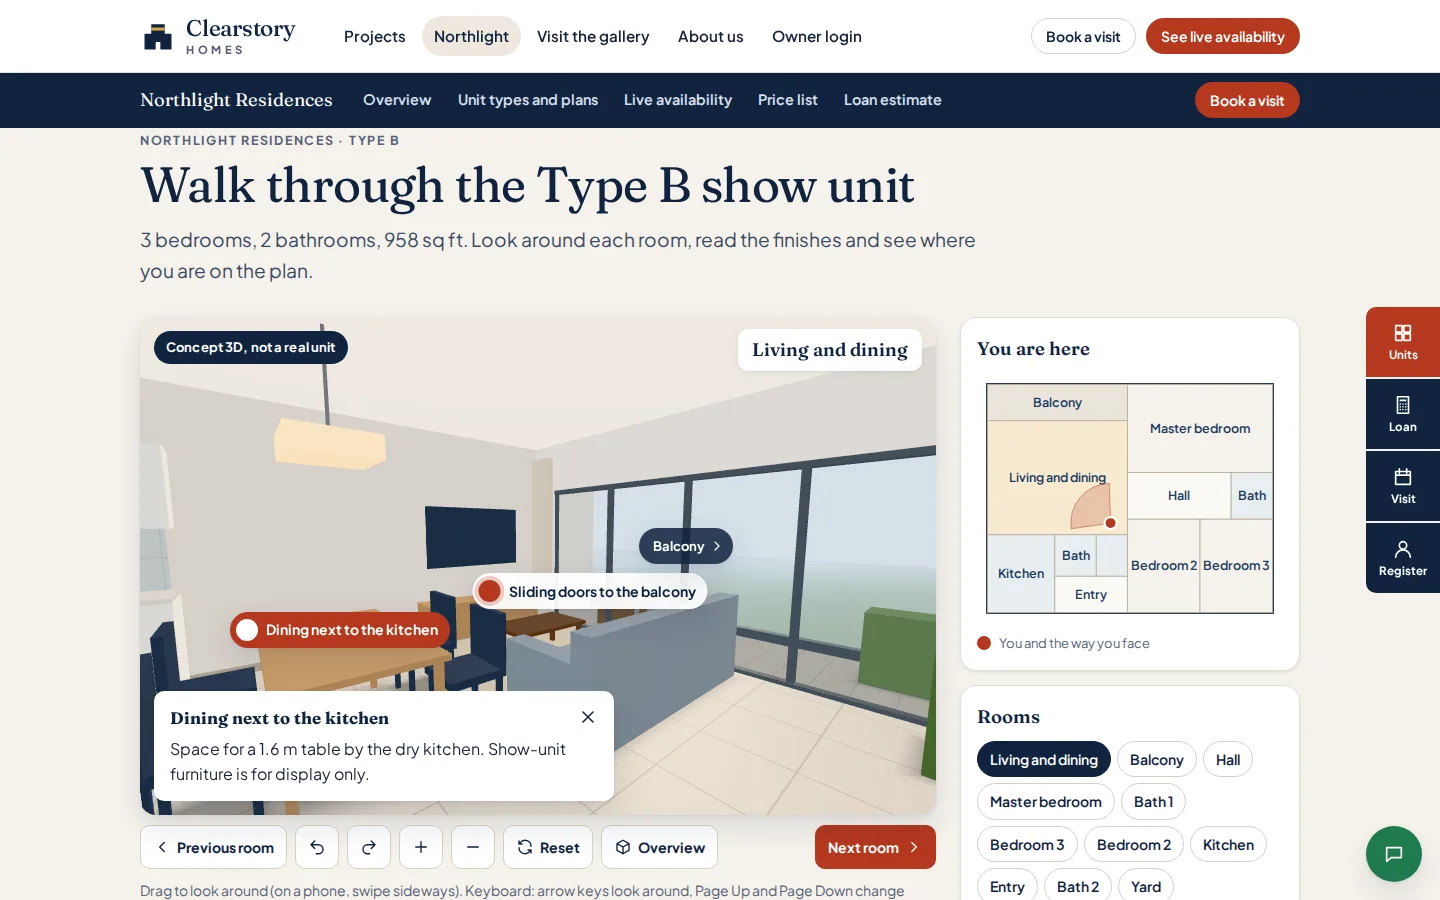Switch to Overview mode
Screen dimensions: 1440x900
[659, 847]
